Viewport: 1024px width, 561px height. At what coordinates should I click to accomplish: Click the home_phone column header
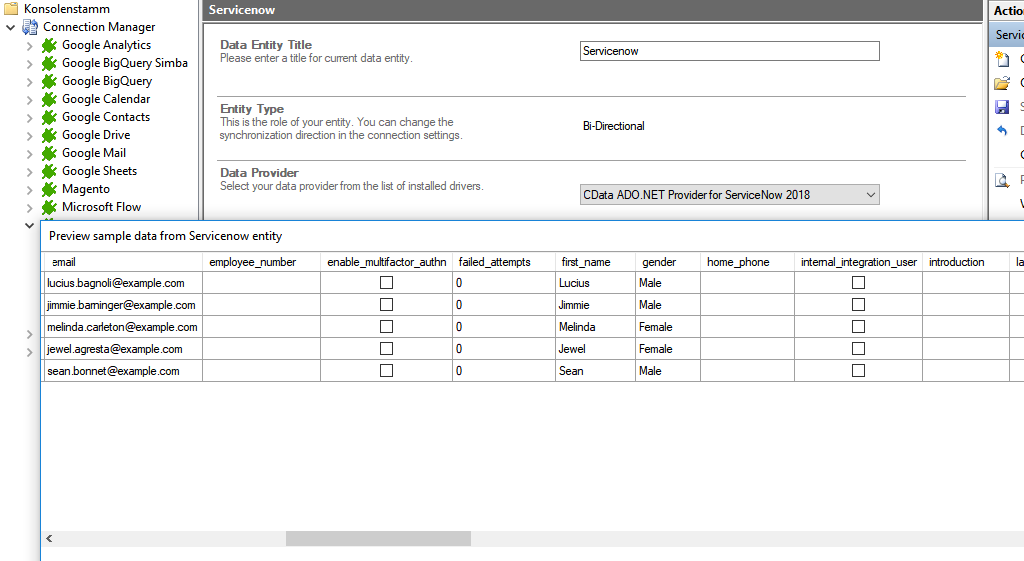coord(747,262)
